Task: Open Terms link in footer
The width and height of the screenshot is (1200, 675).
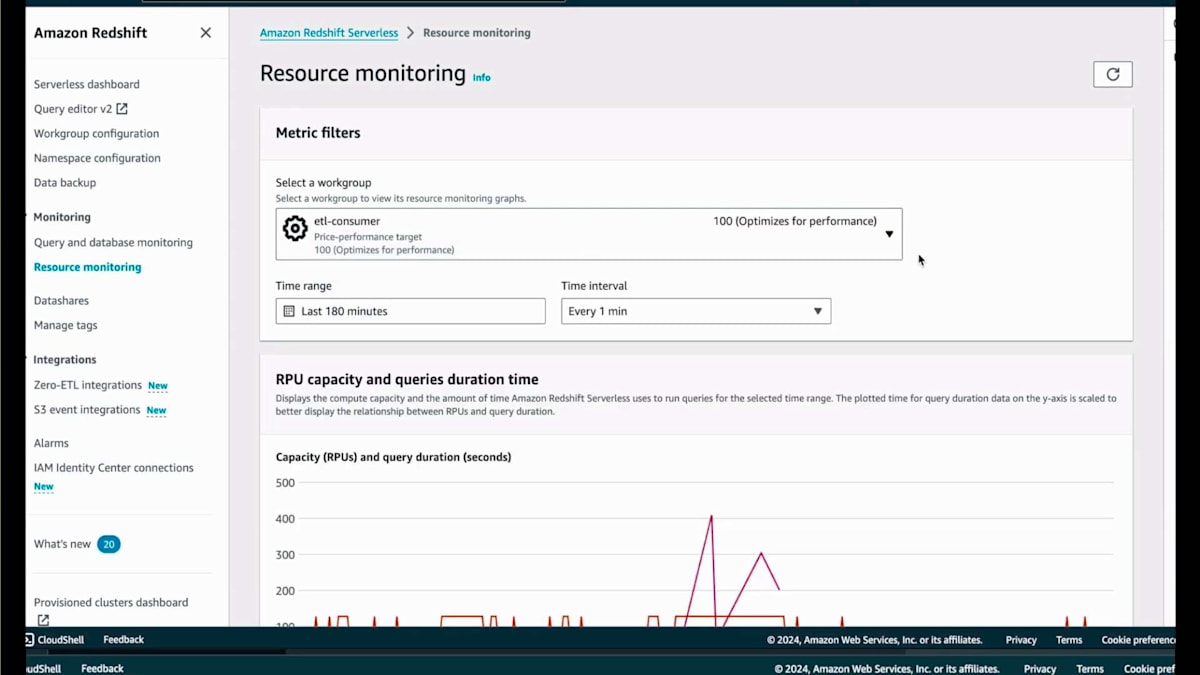Action: [1069, 640]
